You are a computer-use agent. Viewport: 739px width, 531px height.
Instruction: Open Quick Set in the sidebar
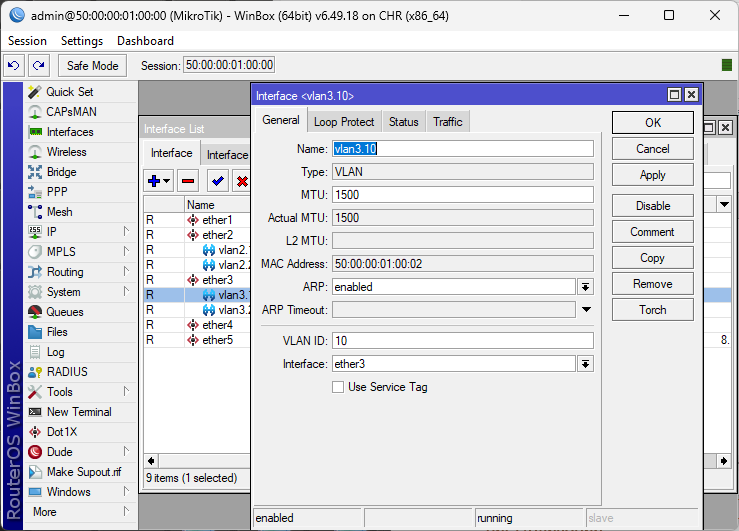[69, 92]
